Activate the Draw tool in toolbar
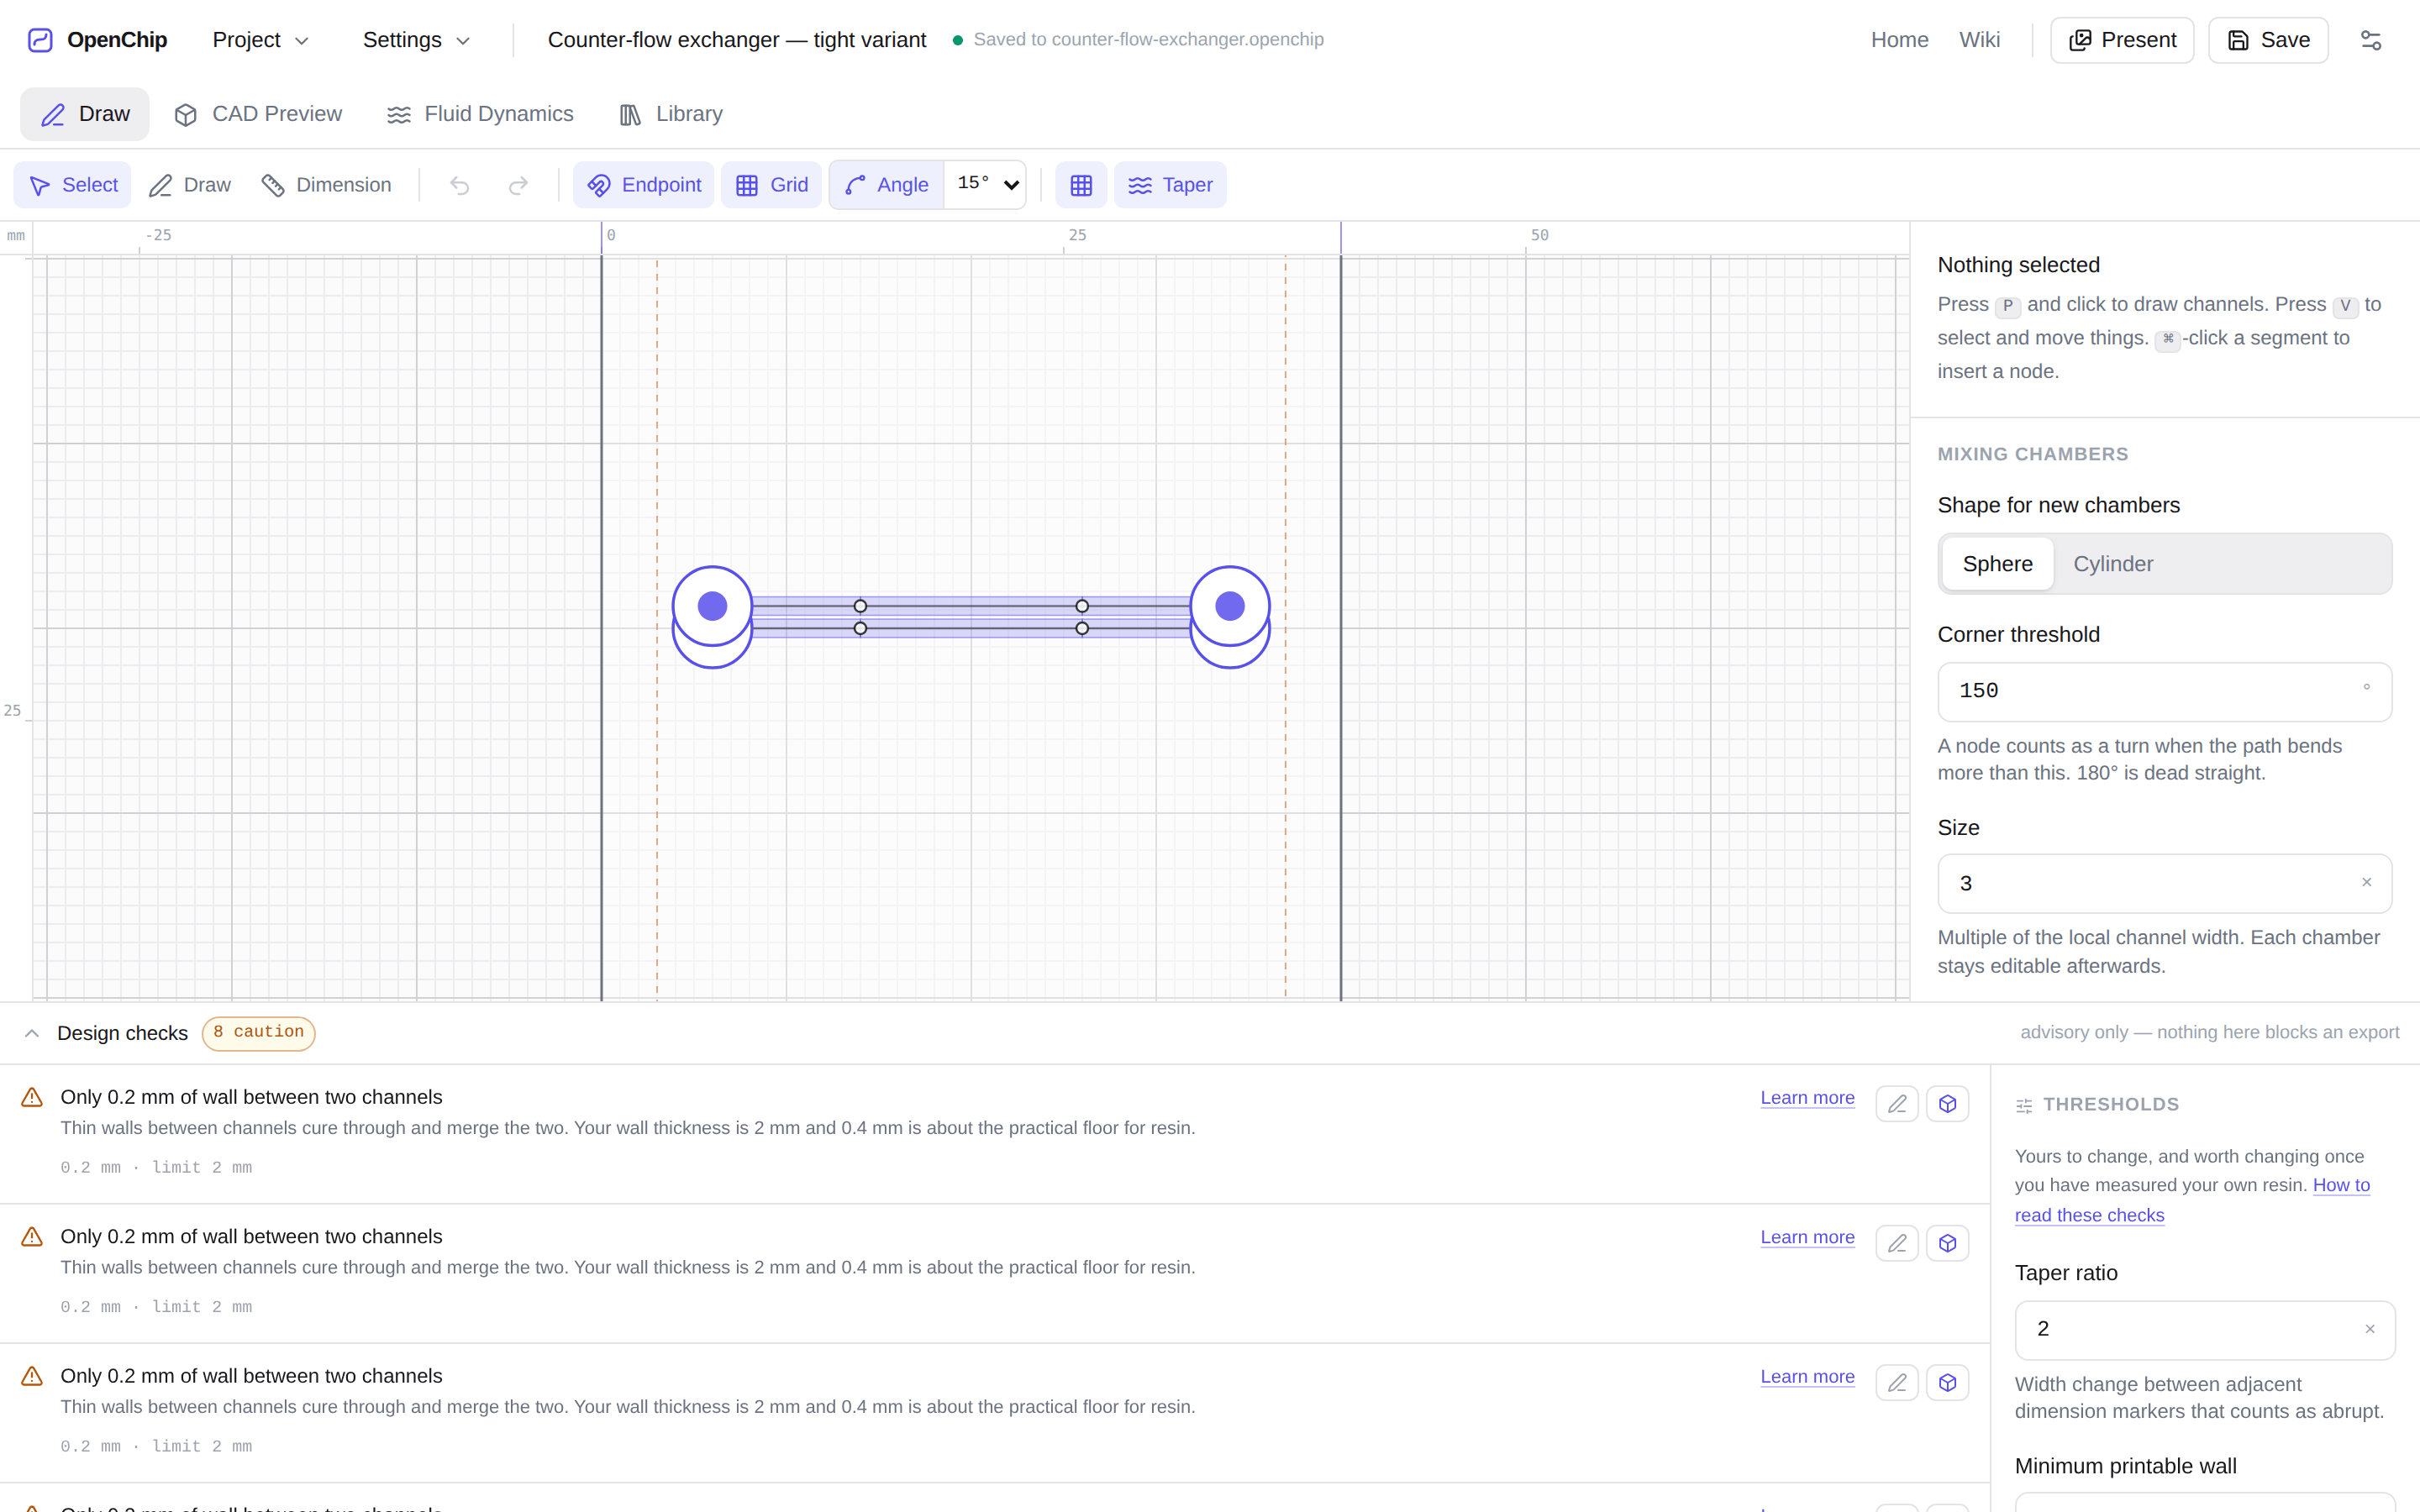This screenshot has width=2420, height=1512. tap(190, 185)
